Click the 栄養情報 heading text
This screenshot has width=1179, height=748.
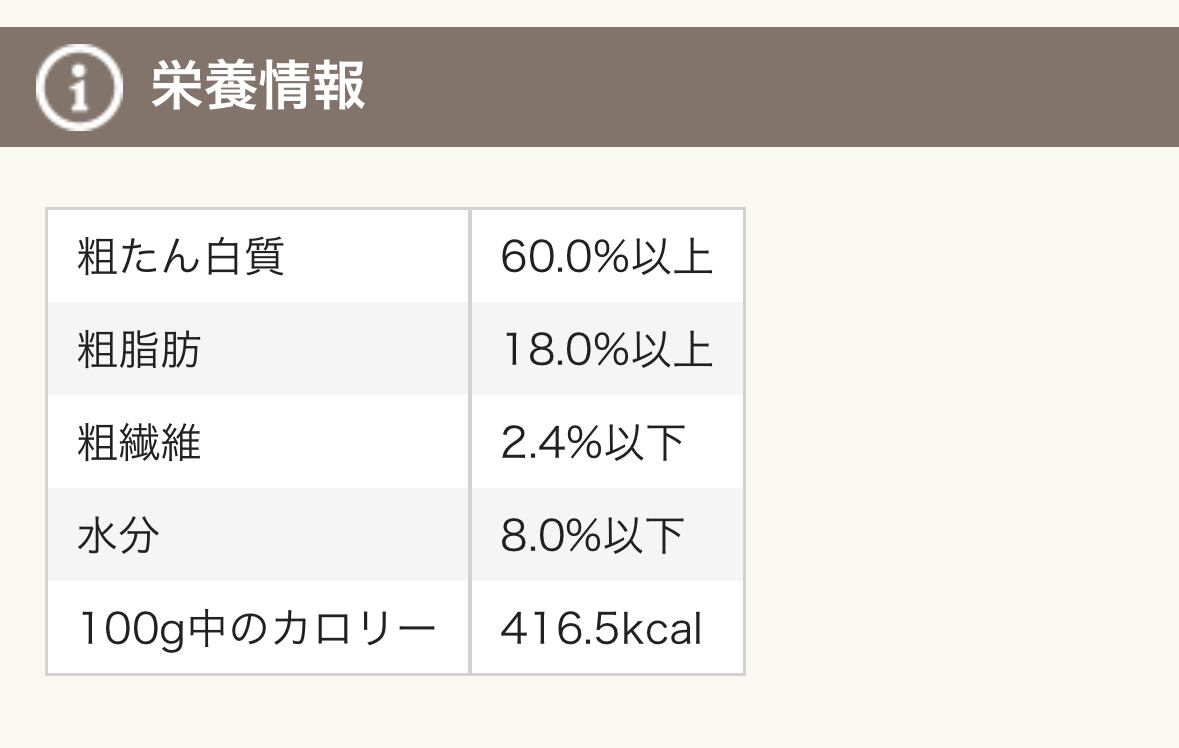(x=258, y=86)
